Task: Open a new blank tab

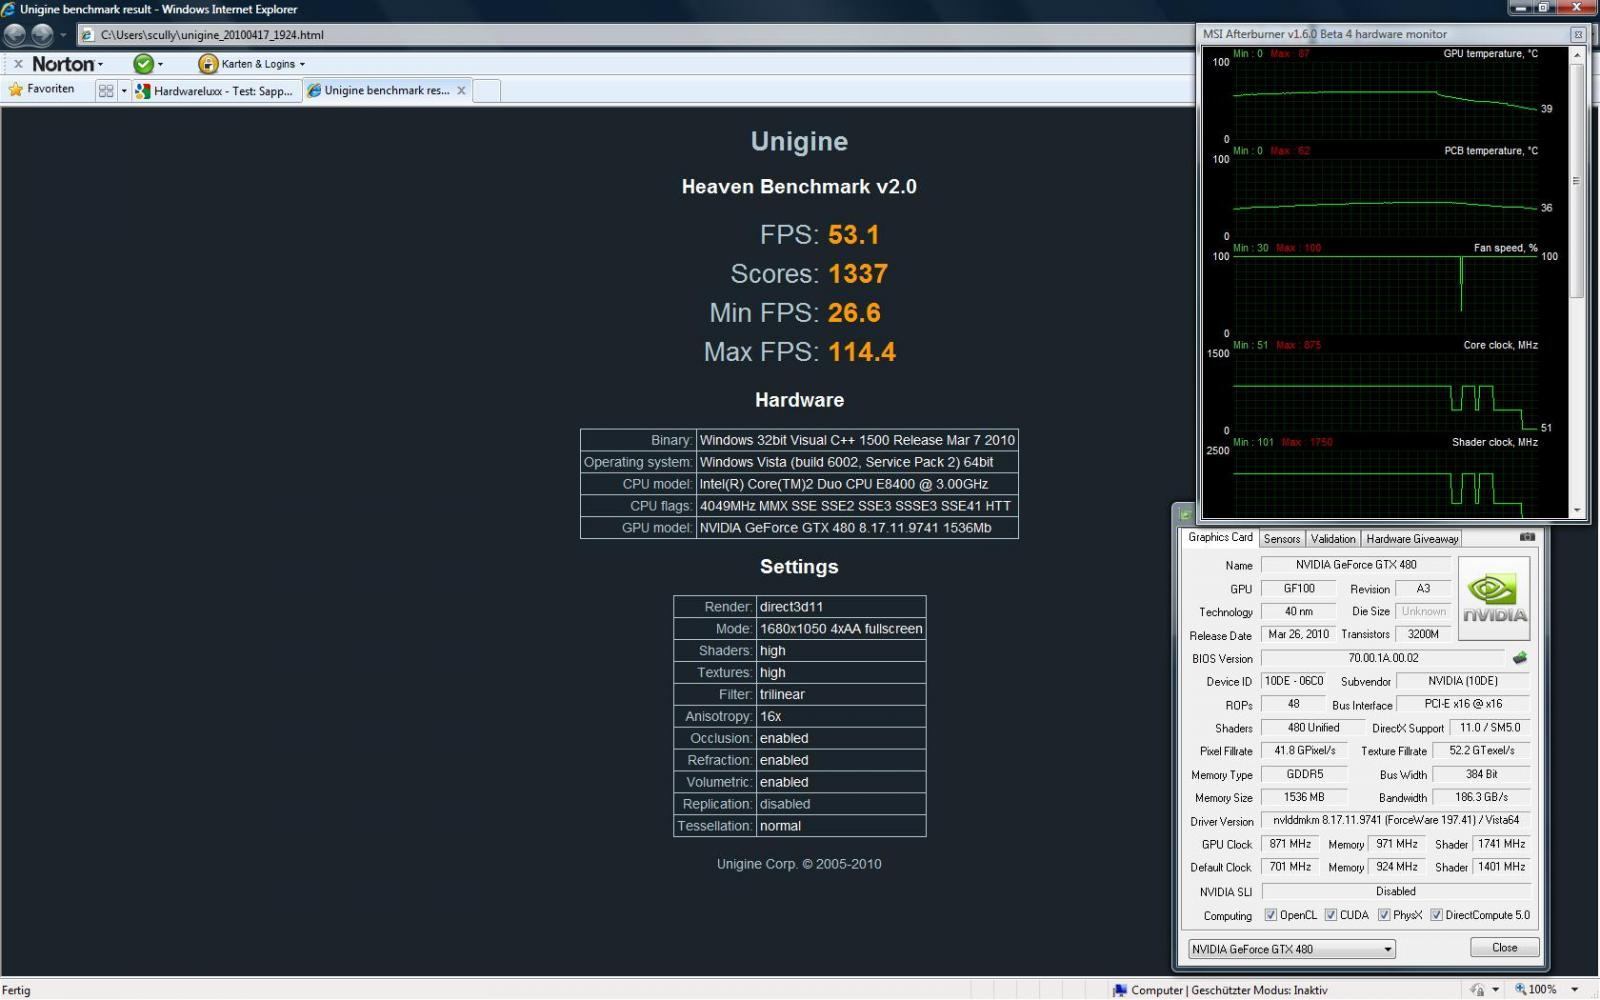Action: tap(486, 91)
